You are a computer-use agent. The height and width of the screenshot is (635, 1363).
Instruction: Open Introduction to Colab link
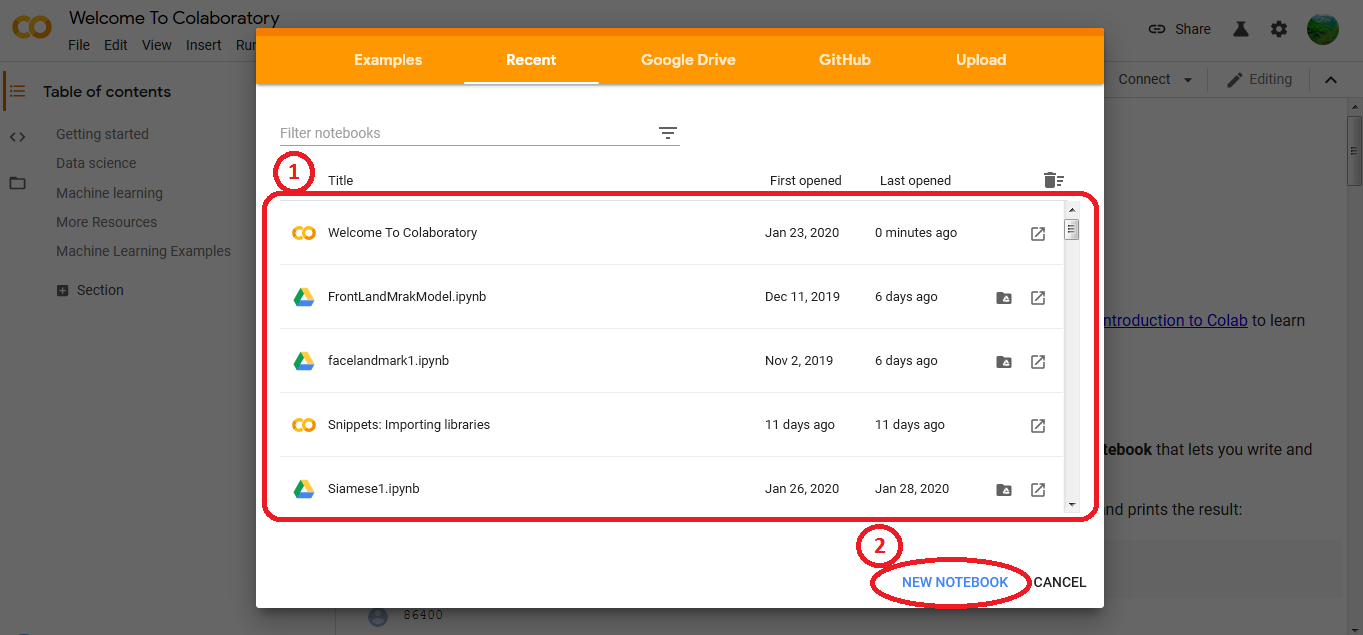click(1175, 320)
